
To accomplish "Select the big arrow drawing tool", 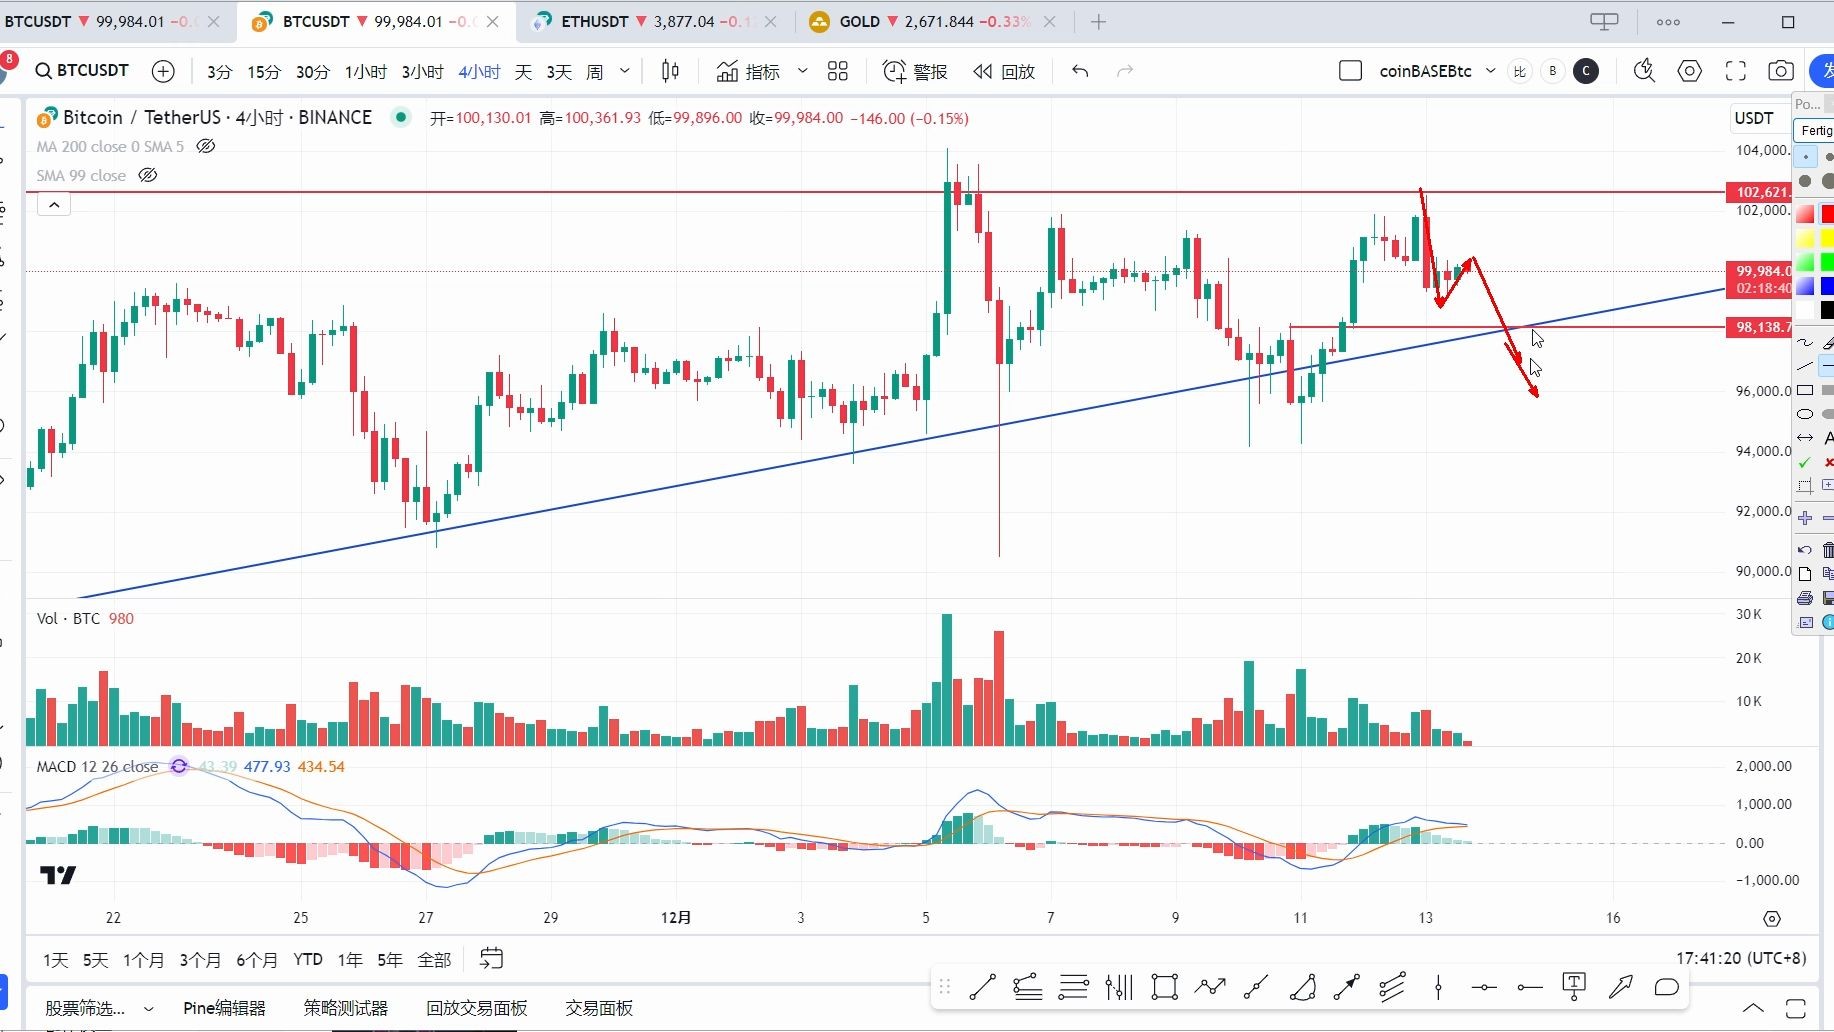I will tap(1621, 988).
